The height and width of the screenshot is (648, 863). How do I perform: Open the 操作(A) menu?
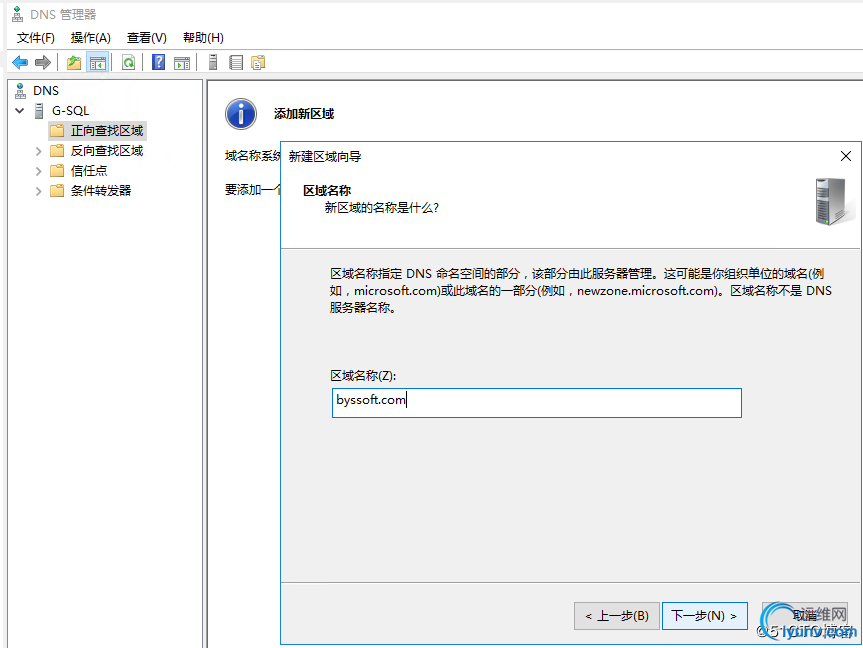point(91,37)
